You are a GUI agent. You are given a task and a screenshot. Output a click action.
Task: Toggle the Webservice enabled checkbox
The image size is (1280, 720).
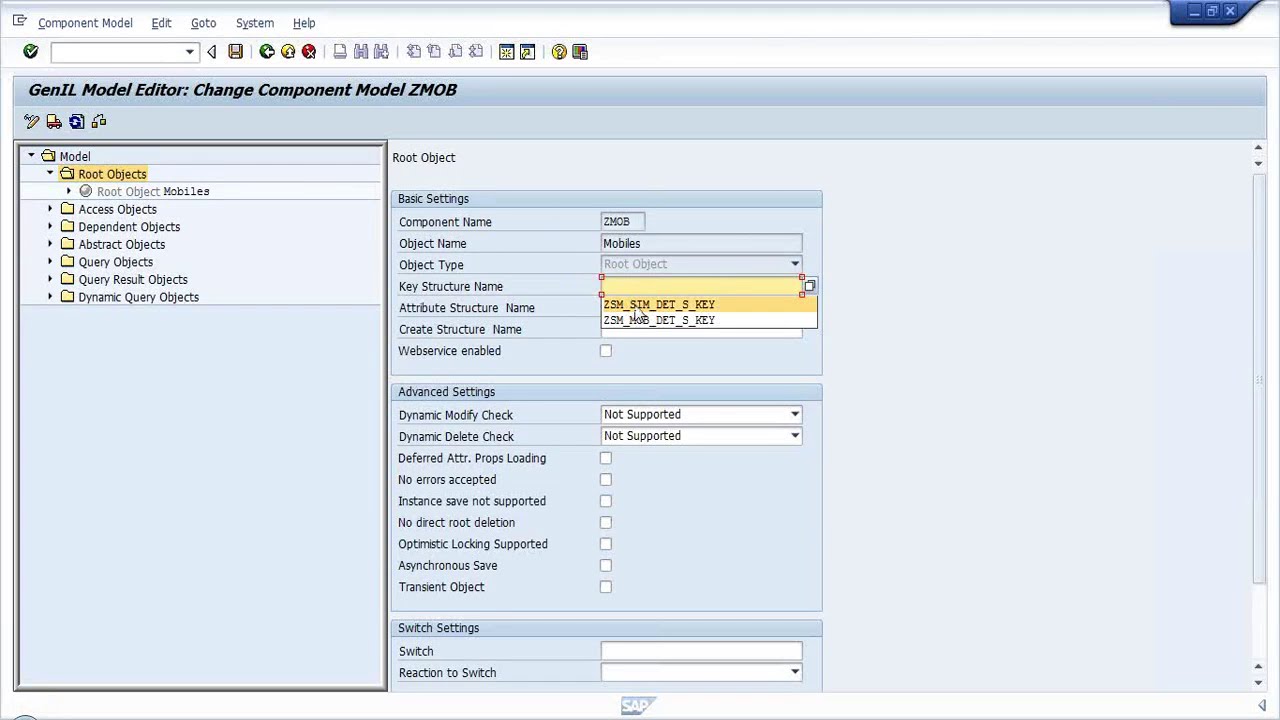[x=605, y=351]
